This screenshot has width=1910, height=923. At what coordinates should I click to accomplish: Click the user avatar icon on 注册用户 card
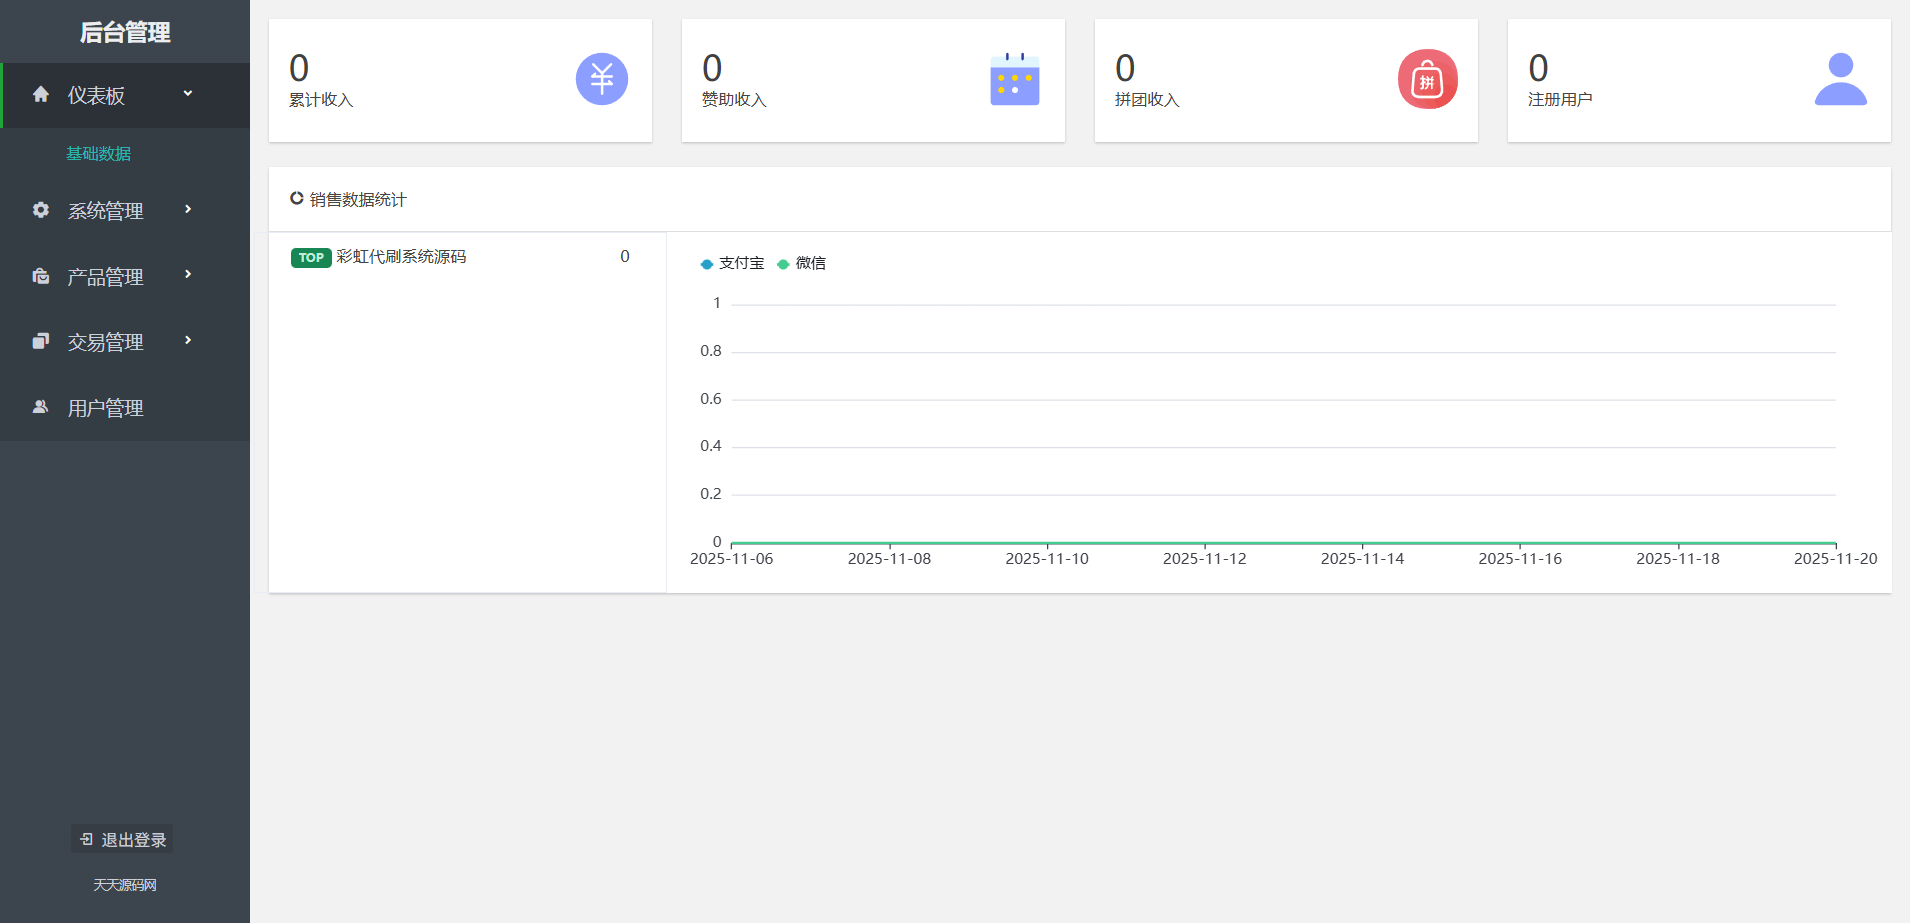click(x=1840, y=79)
